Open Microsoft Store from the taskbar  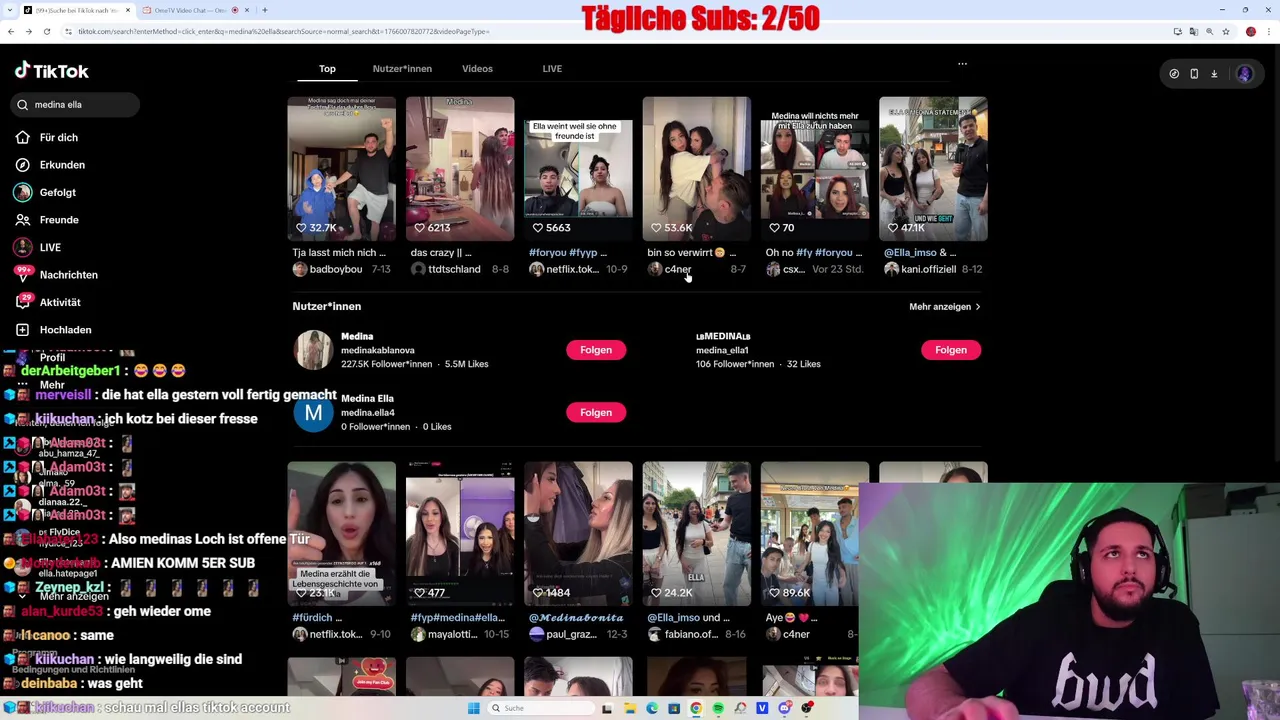coord(674,708)
